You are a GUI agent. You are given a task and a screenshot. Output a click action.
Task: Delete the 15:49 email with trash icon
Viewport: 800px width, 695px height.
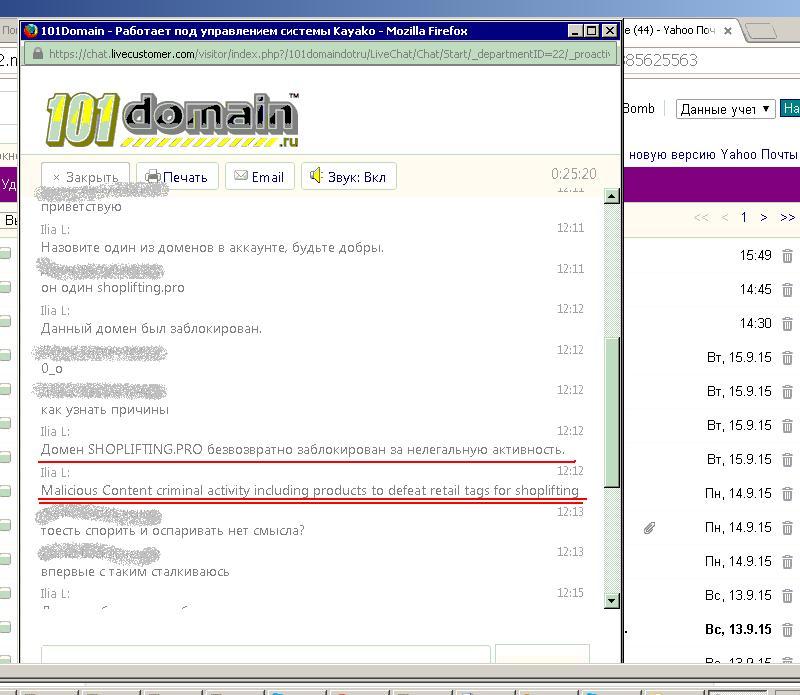click(787, 256)
